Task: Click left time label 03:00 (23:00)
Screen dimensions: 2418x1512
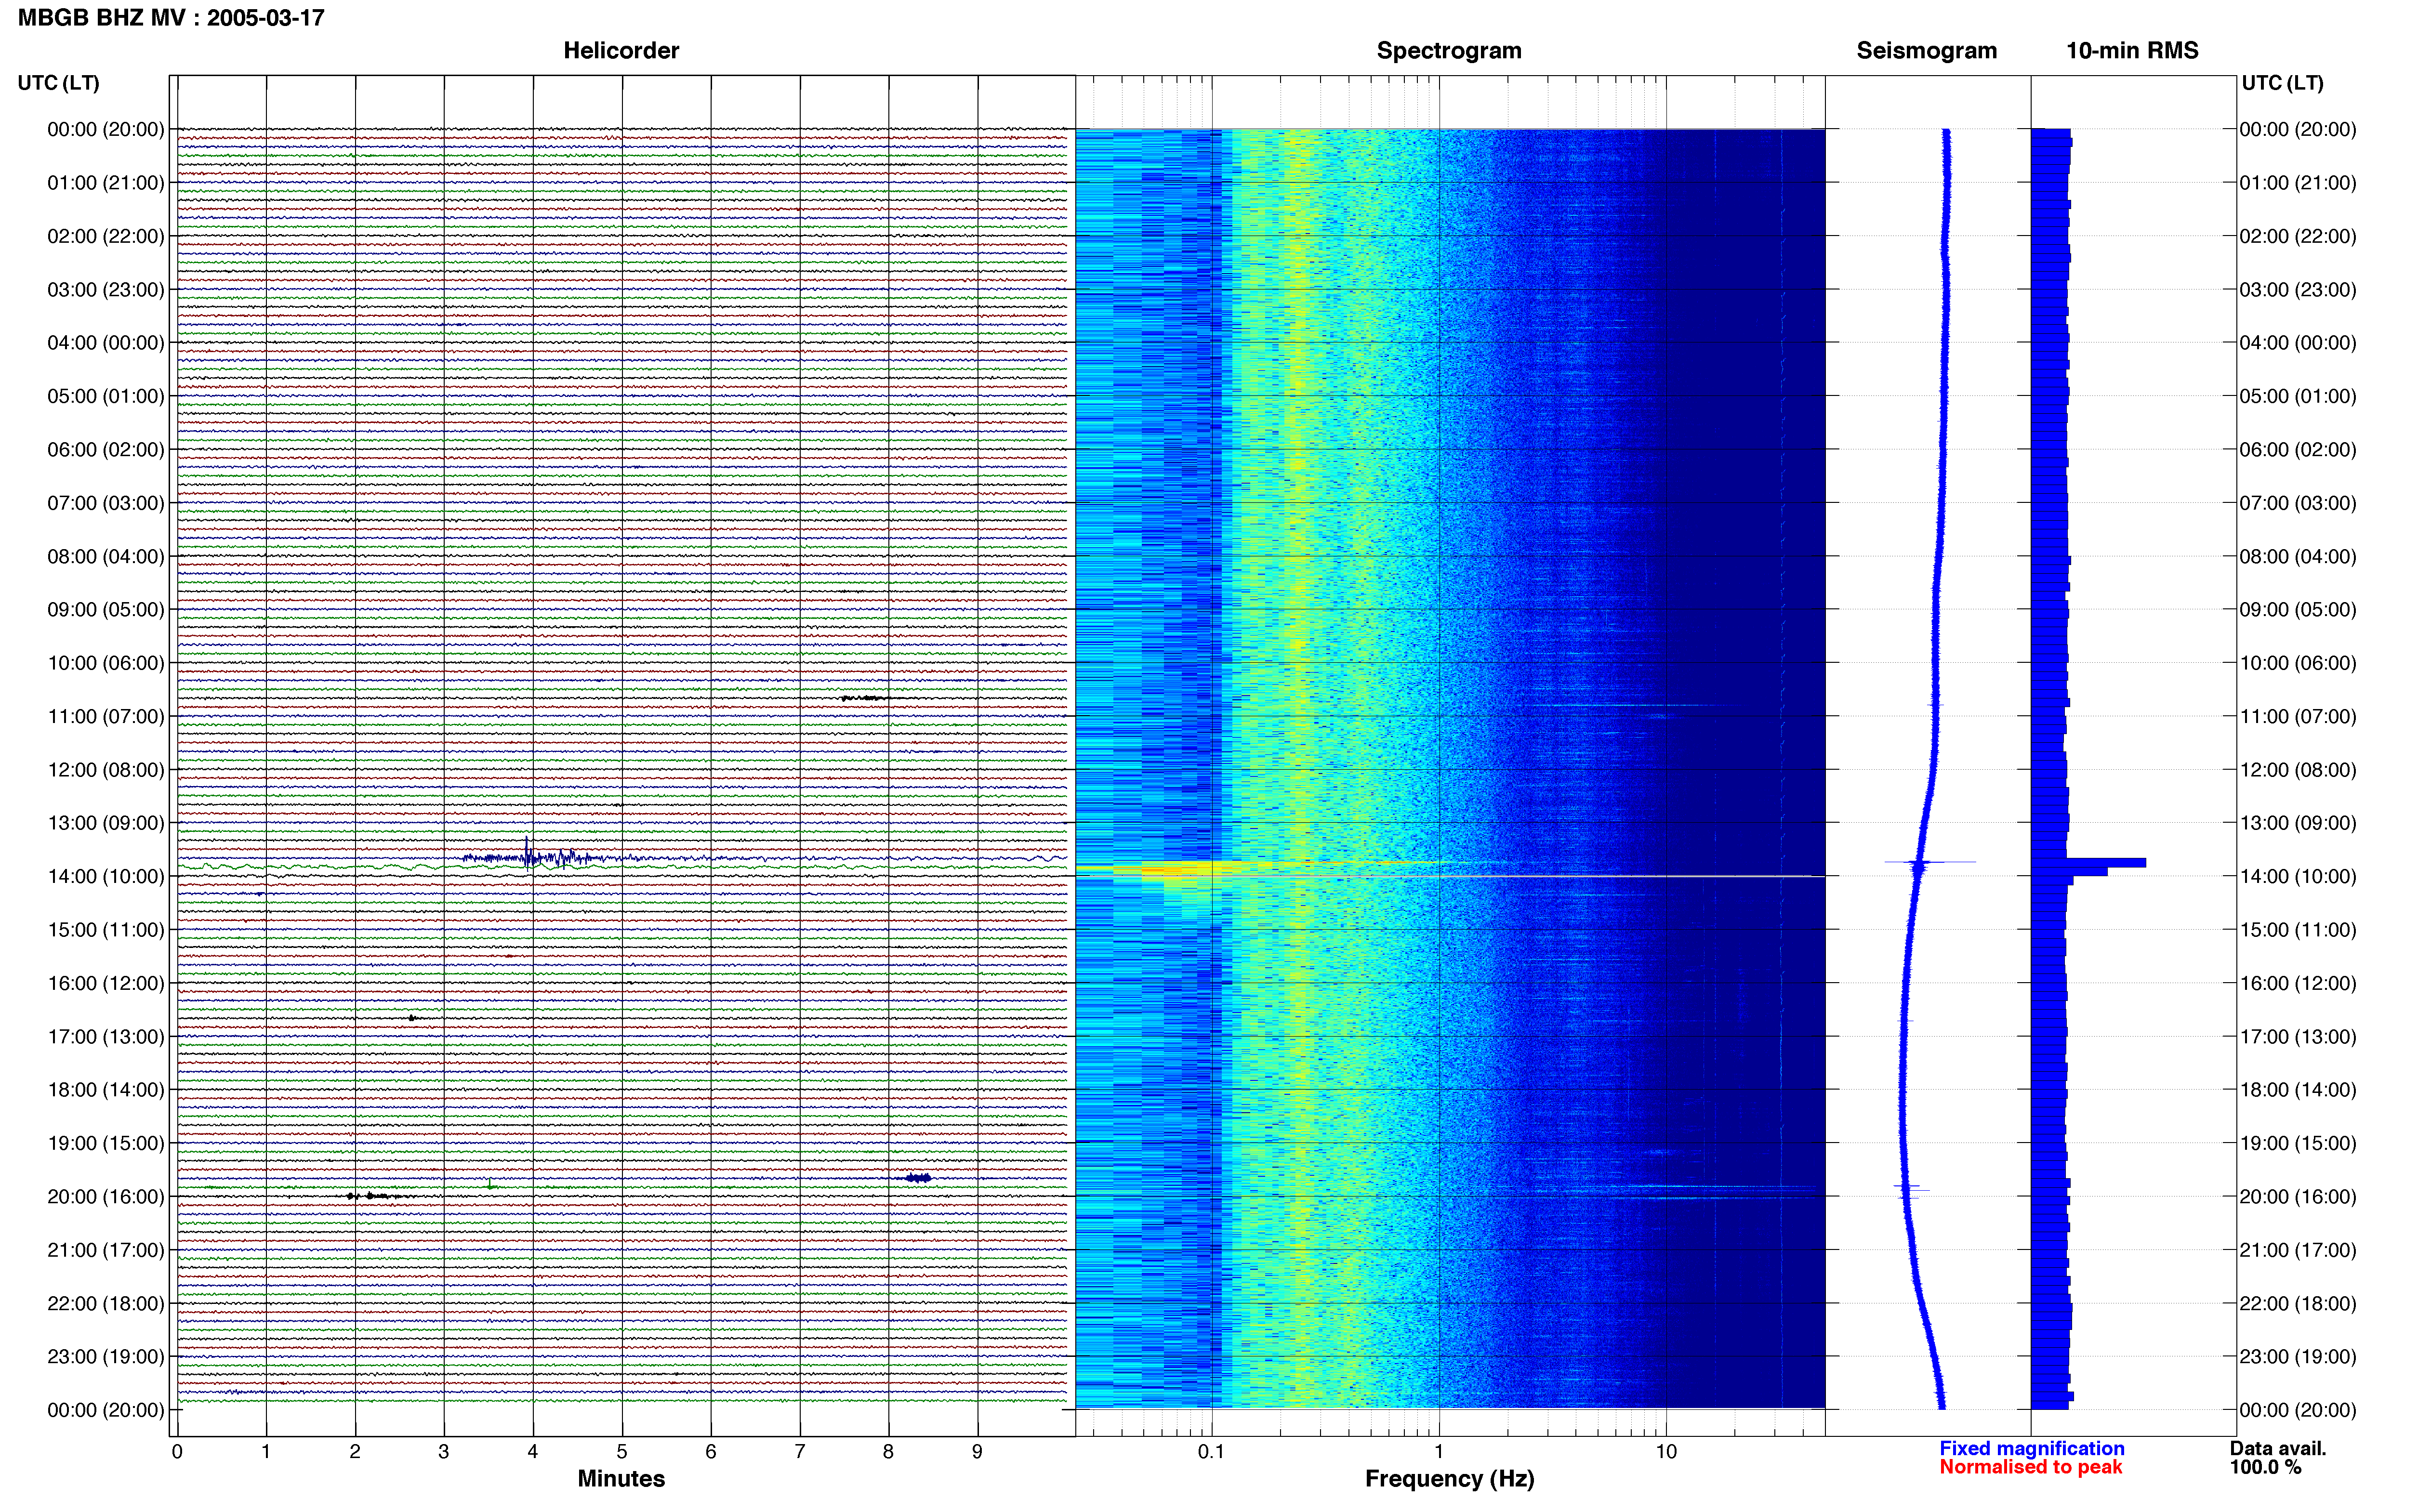Action: pos(106,290)
